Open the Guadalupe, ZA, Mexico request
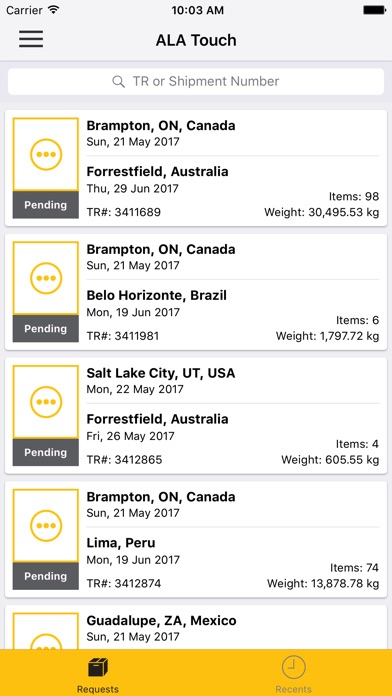The height and width of the screenshot is (696, 392). [x=196, y=627]
